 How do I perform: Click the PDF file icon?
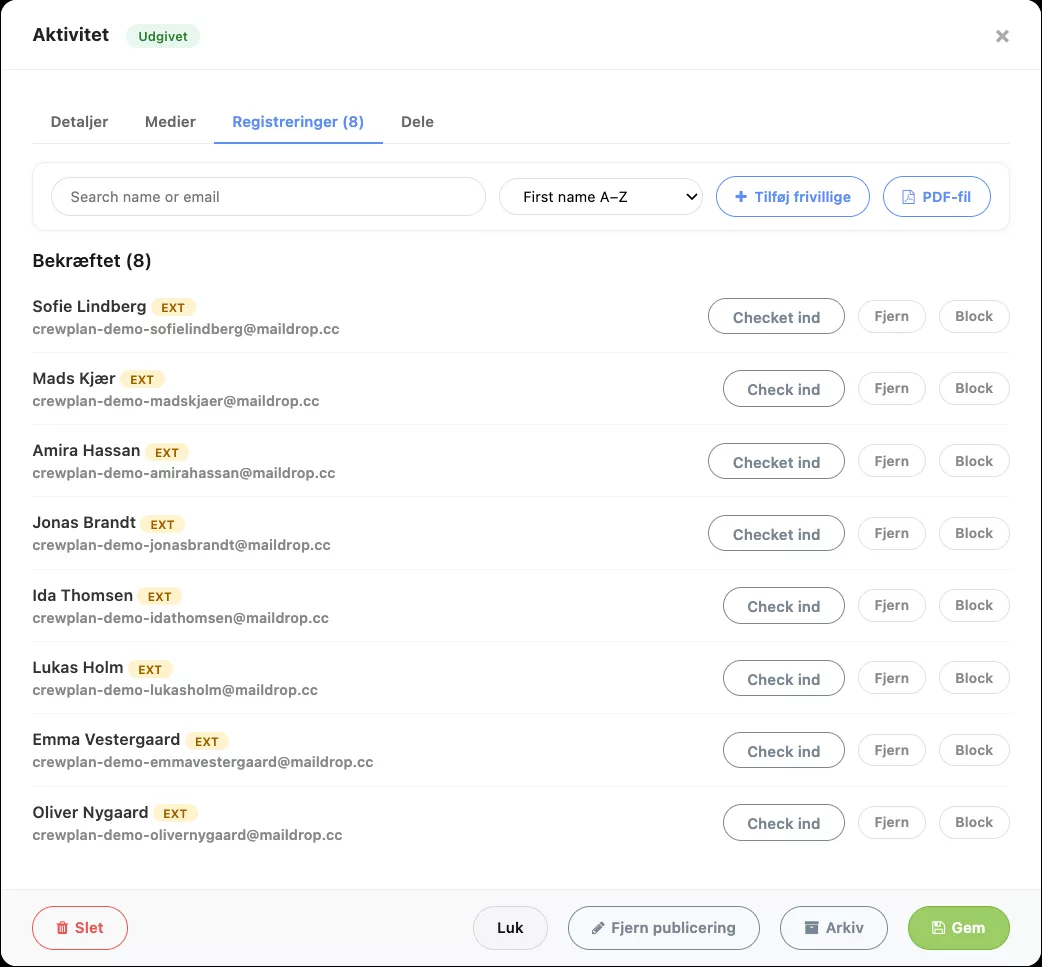pos(908,197)
